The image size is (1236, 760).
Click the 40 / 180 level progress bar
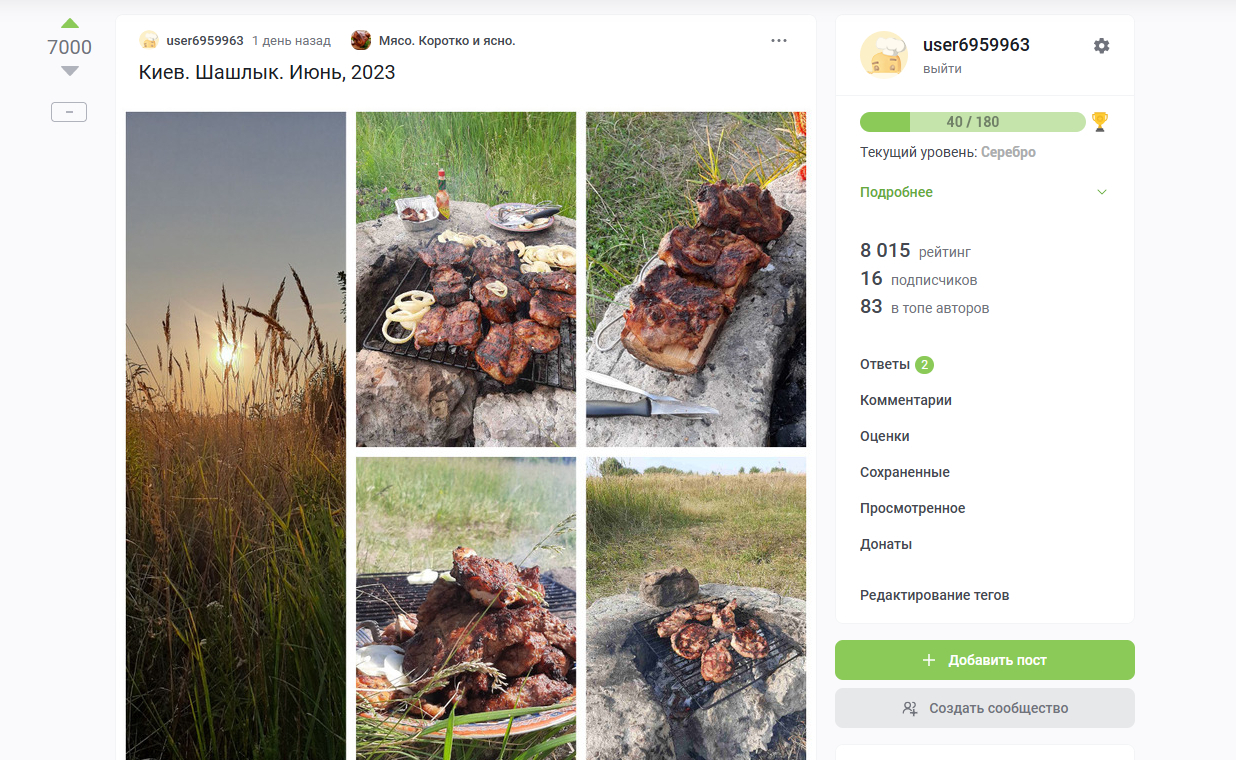tap(972, 122)
